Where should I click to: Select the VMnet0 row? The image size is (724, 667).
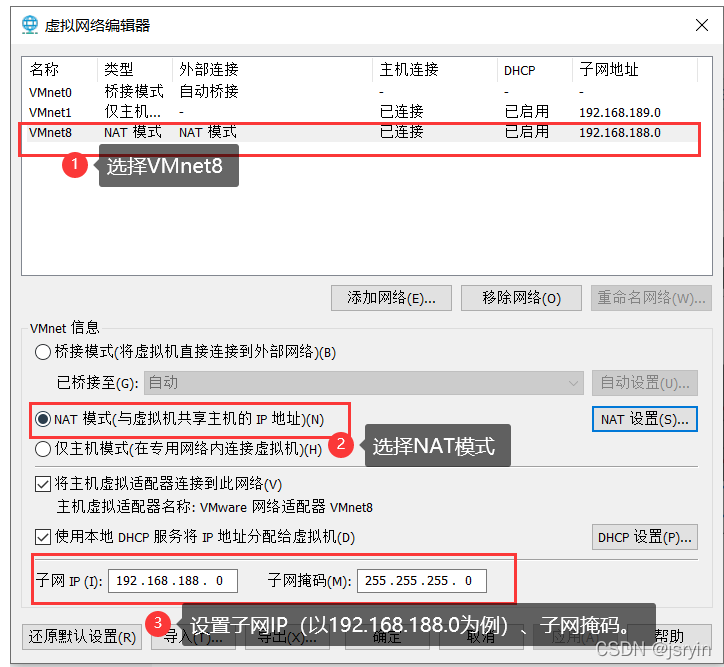click(x=363, y=92)
